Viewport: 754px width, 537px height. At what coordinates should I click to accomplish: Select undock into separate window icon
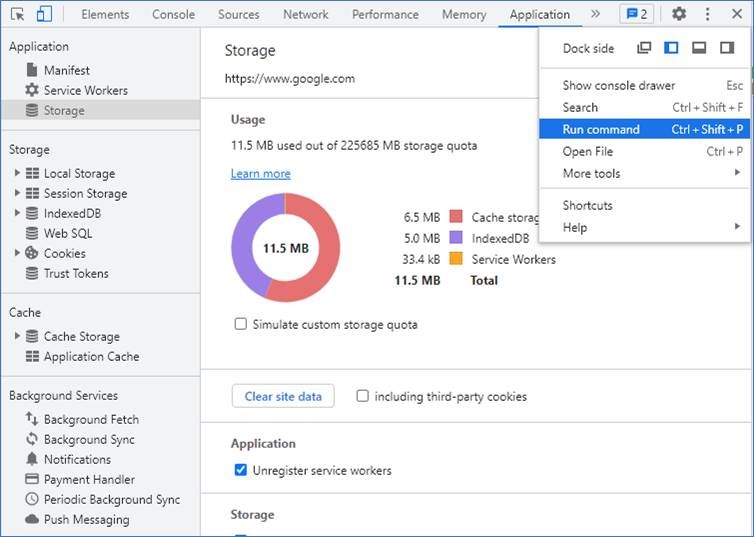(644, 48)
